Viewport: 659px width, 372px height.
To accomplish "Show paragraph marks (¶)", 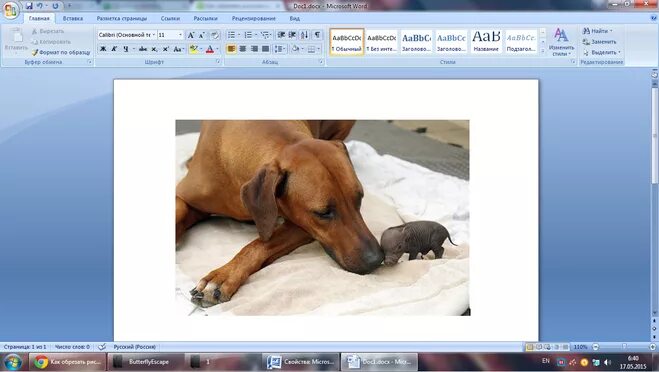I will [317, 35].
